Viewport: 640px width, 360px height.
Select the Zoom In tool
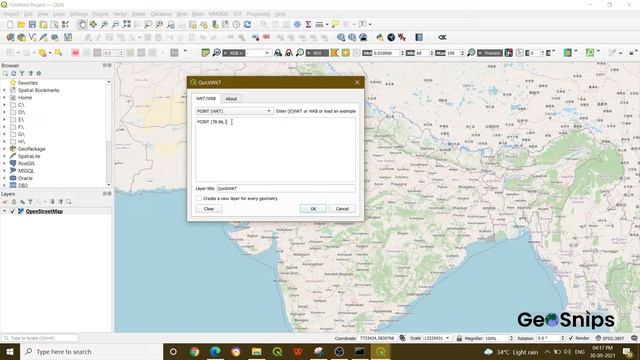pos(104,24)
